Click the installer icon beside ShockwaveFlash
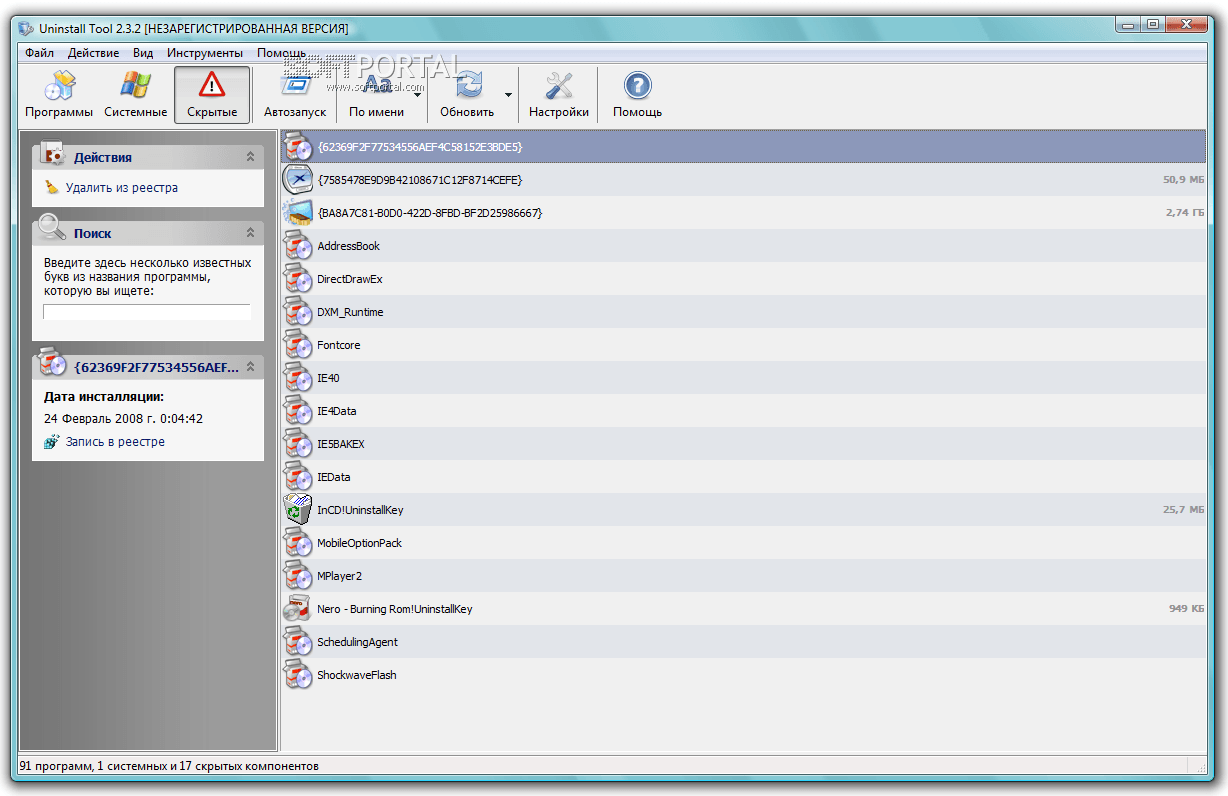The width and height of the screenshot is (1228, 796). coord(298,675)
